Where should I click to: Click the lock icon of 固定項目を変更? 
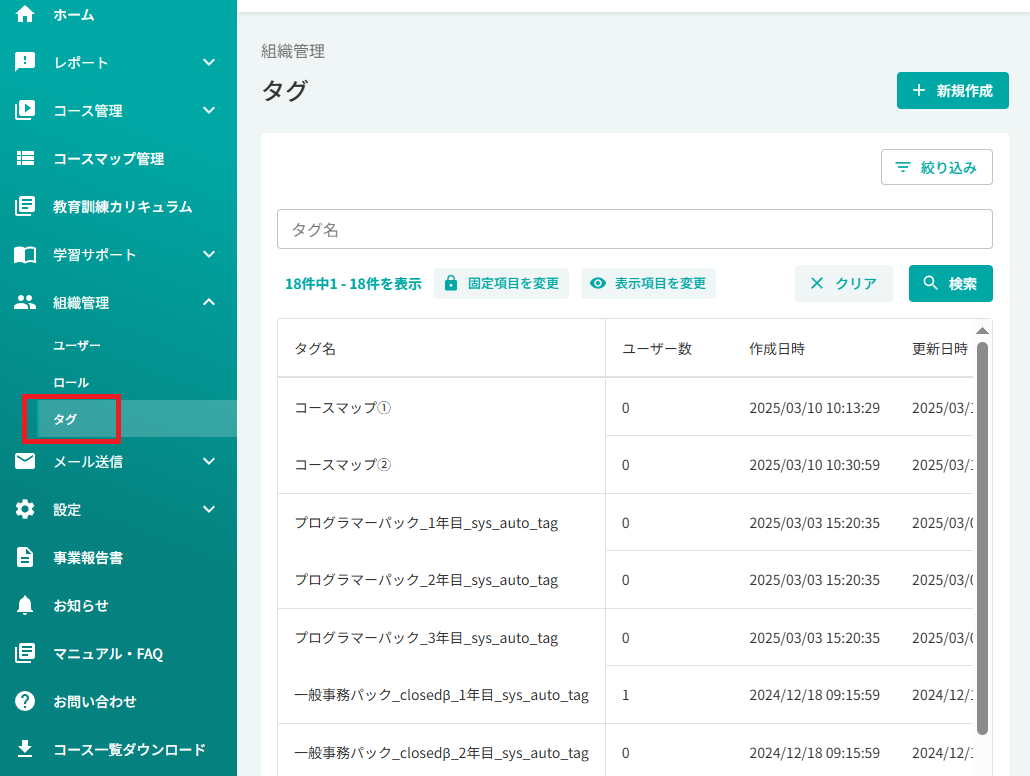(451, 283)
